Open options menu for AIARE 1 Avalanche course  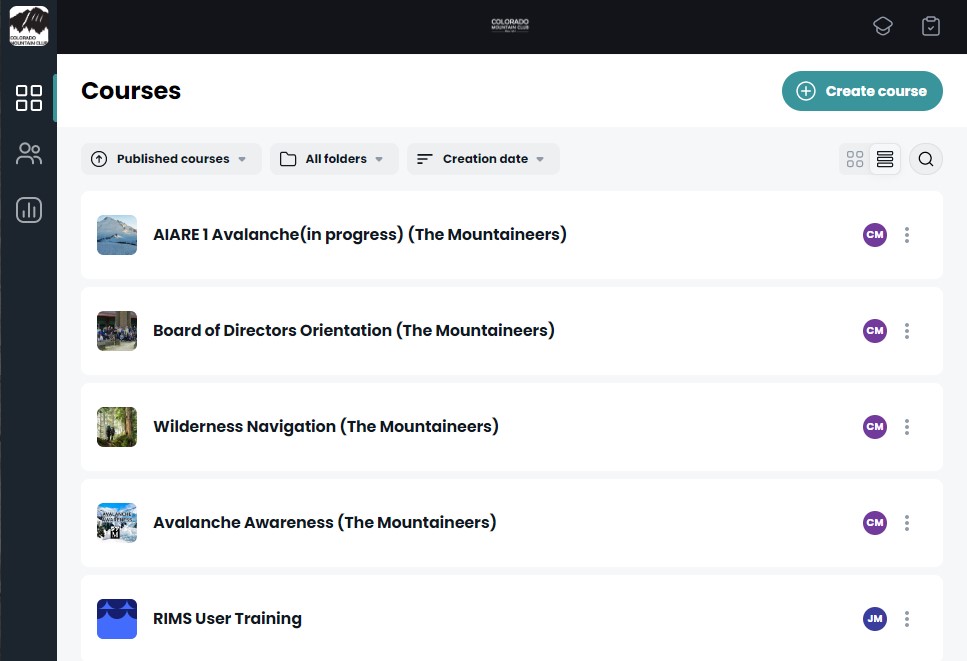(x=907, y=235)
